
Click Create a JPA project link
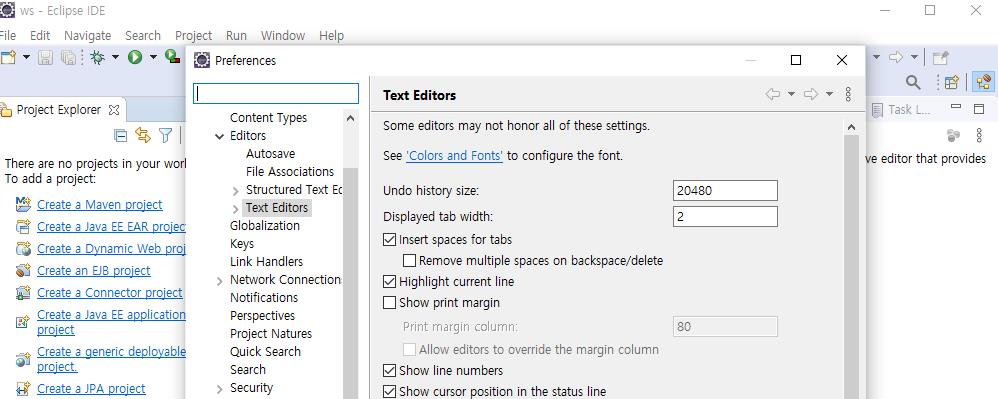point(91,388)
